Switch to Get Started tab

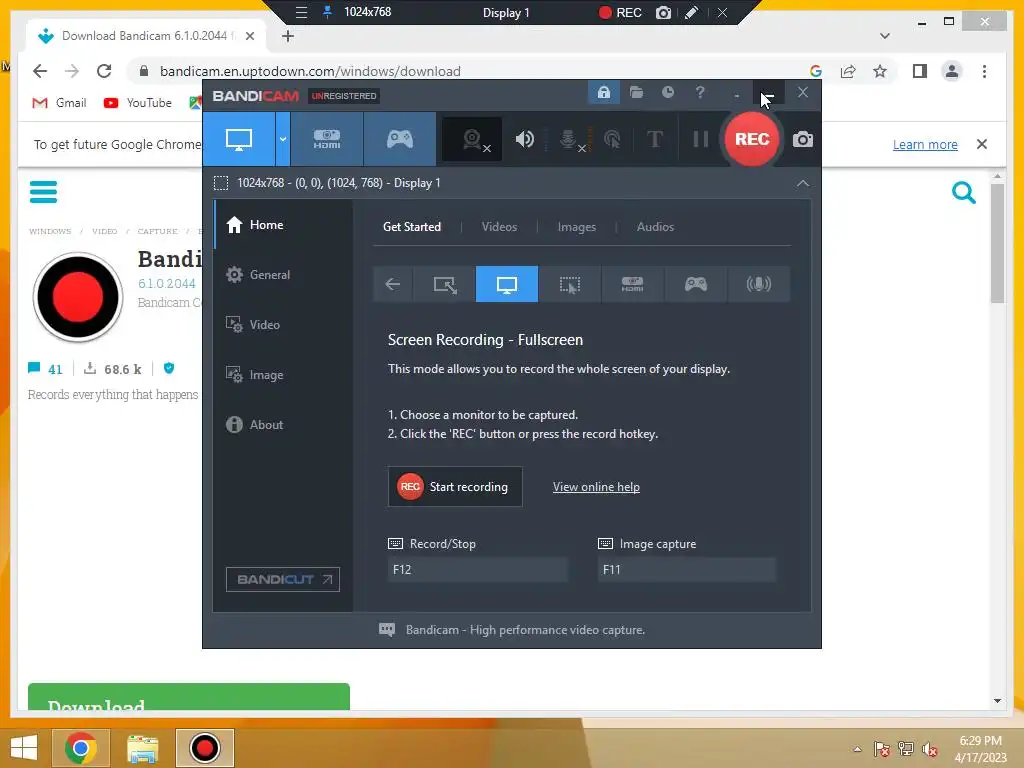[411, 227]
